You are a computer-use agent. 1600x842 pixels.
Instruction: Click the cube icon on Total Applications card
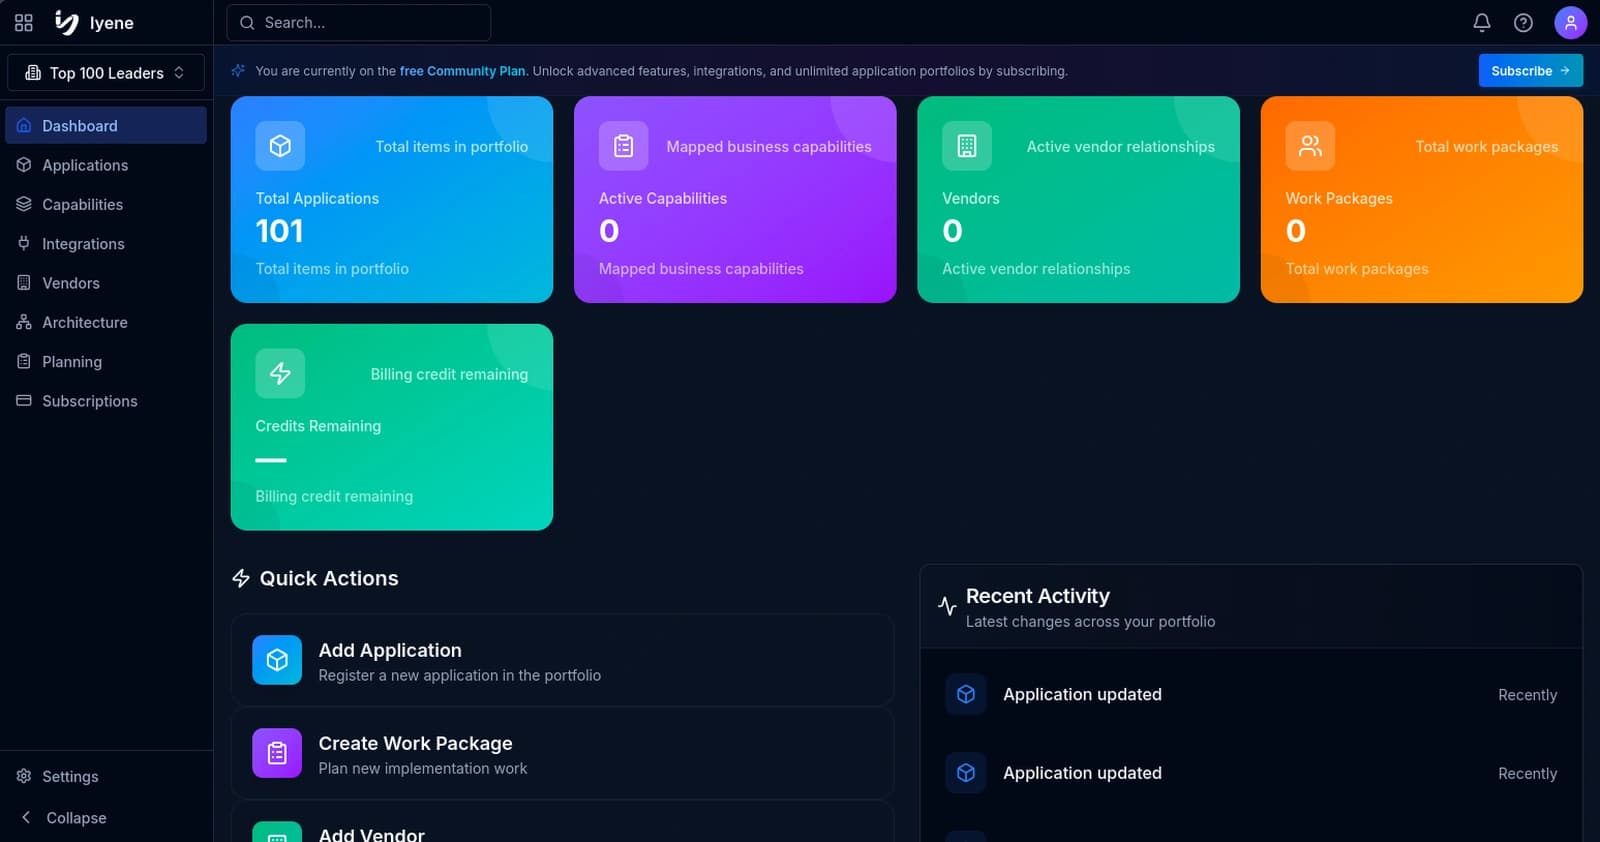(x=280, y=146)
